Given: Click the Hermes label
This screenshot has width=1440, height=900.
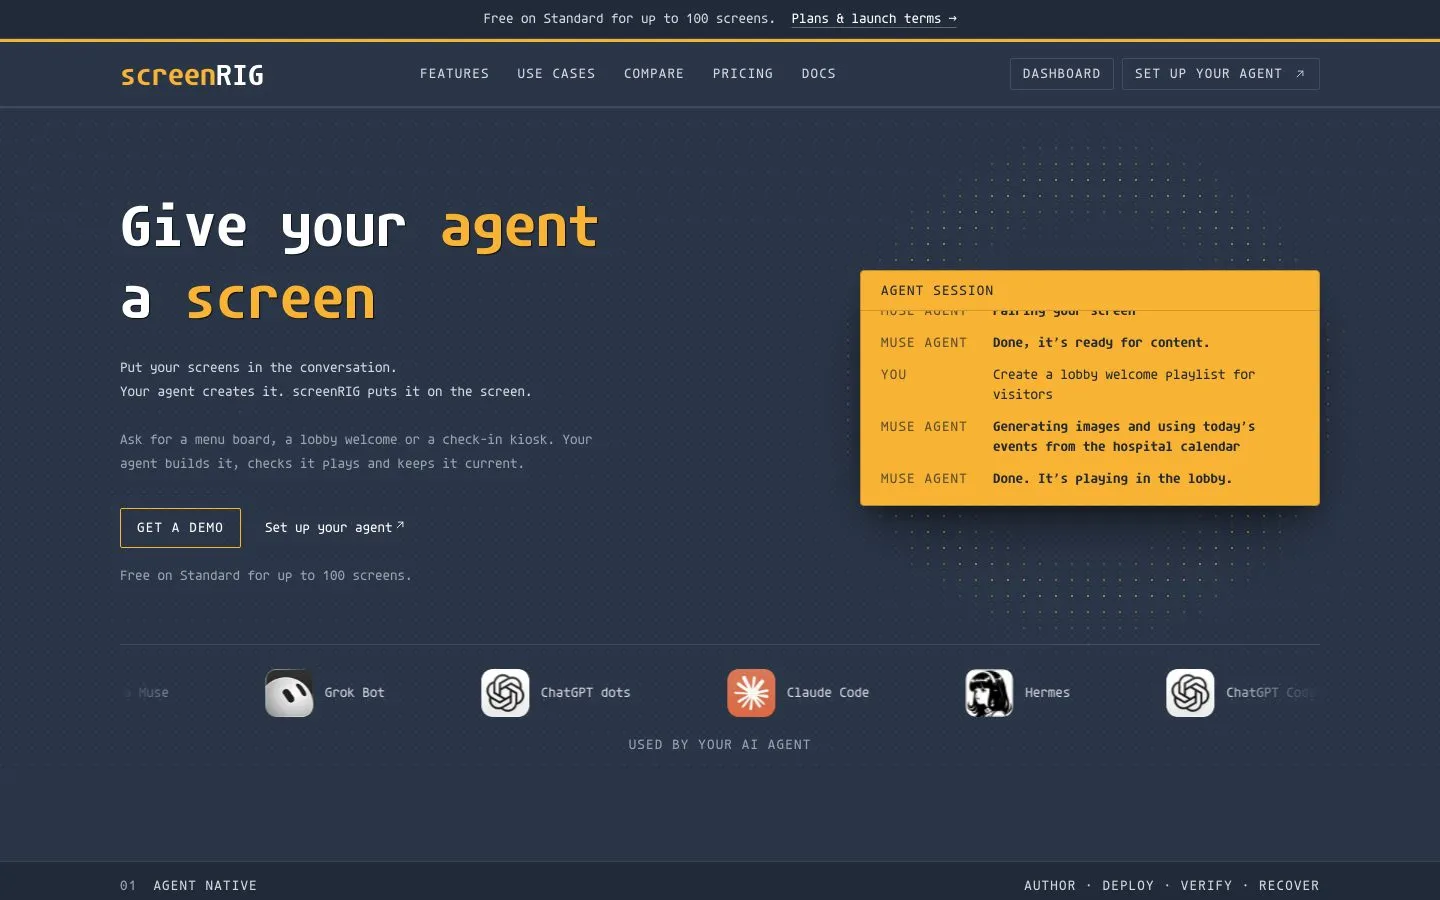Looking at the screenshot, I should [1047, 693].
